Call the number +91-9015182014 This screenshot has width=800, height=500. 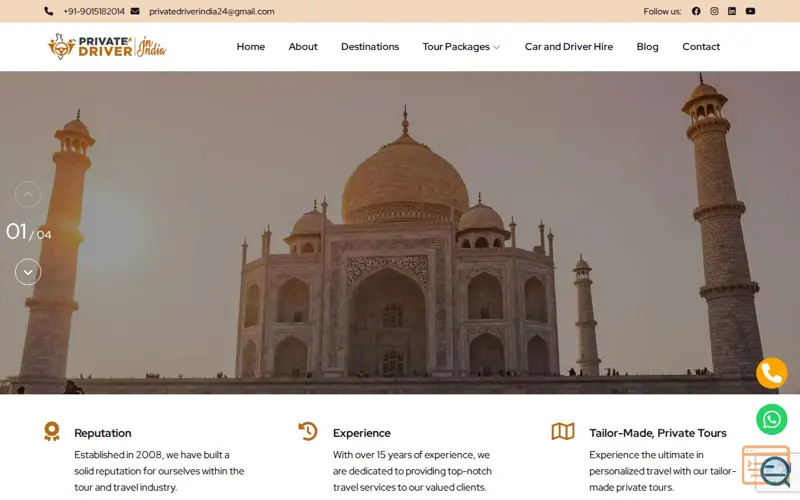tap(94, 11)
